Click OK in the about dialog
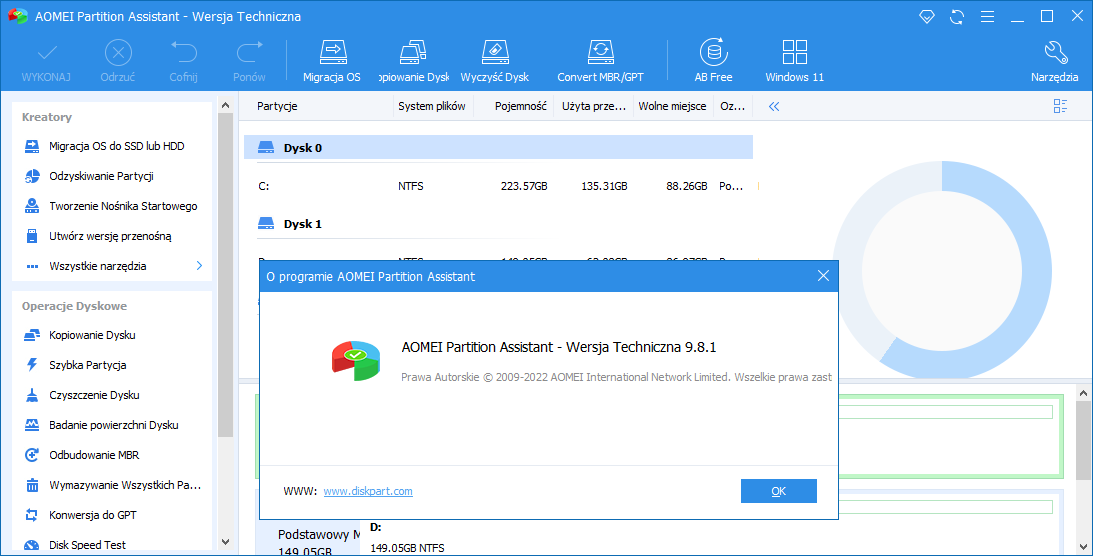Image resolution: width=1093 pixels, height=556 pixels. (779, 491)
